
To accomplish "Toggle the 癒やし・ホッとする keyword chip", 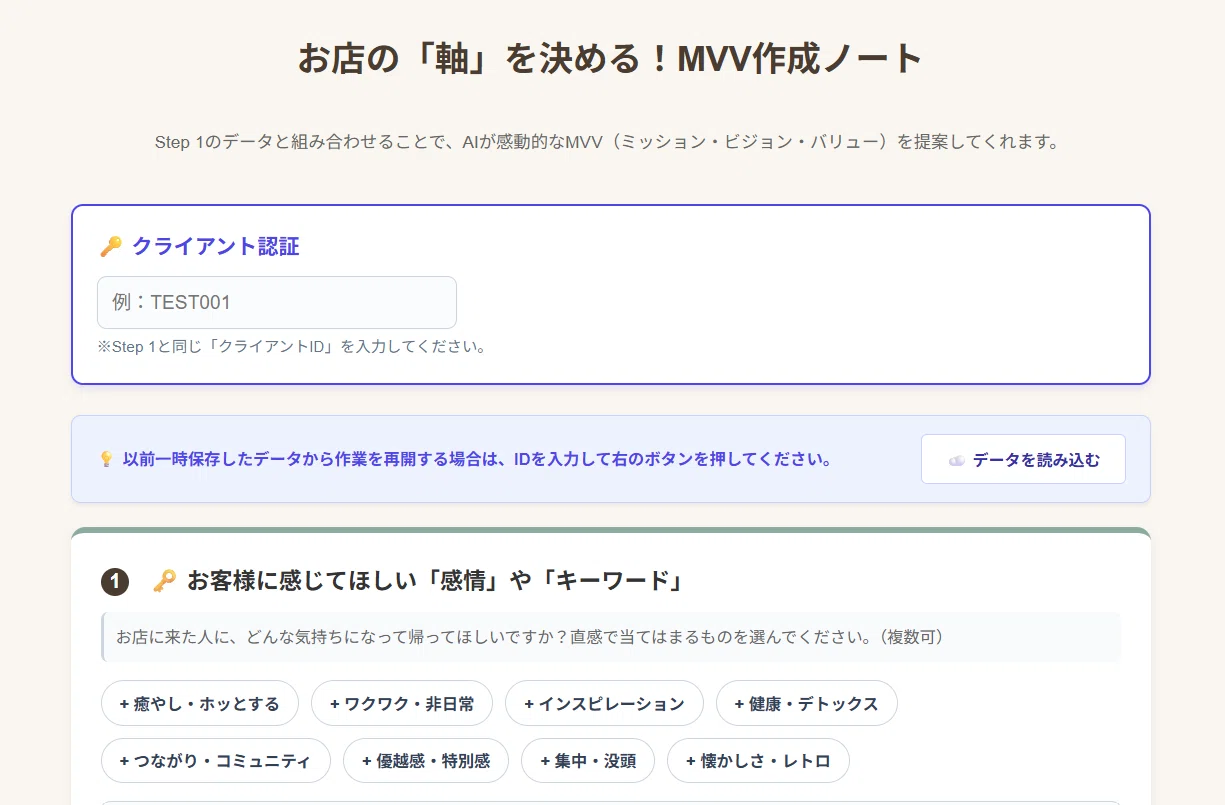I will pos(200,703).
